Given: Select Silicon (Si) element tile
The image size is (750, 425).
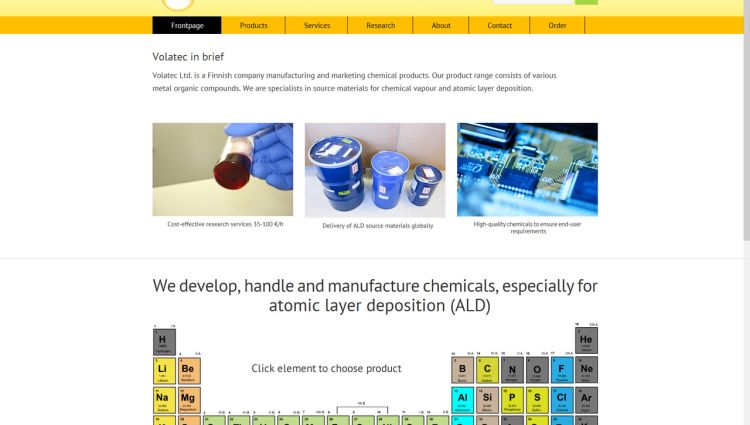Looking at the screenshot, I should (487, 400).
